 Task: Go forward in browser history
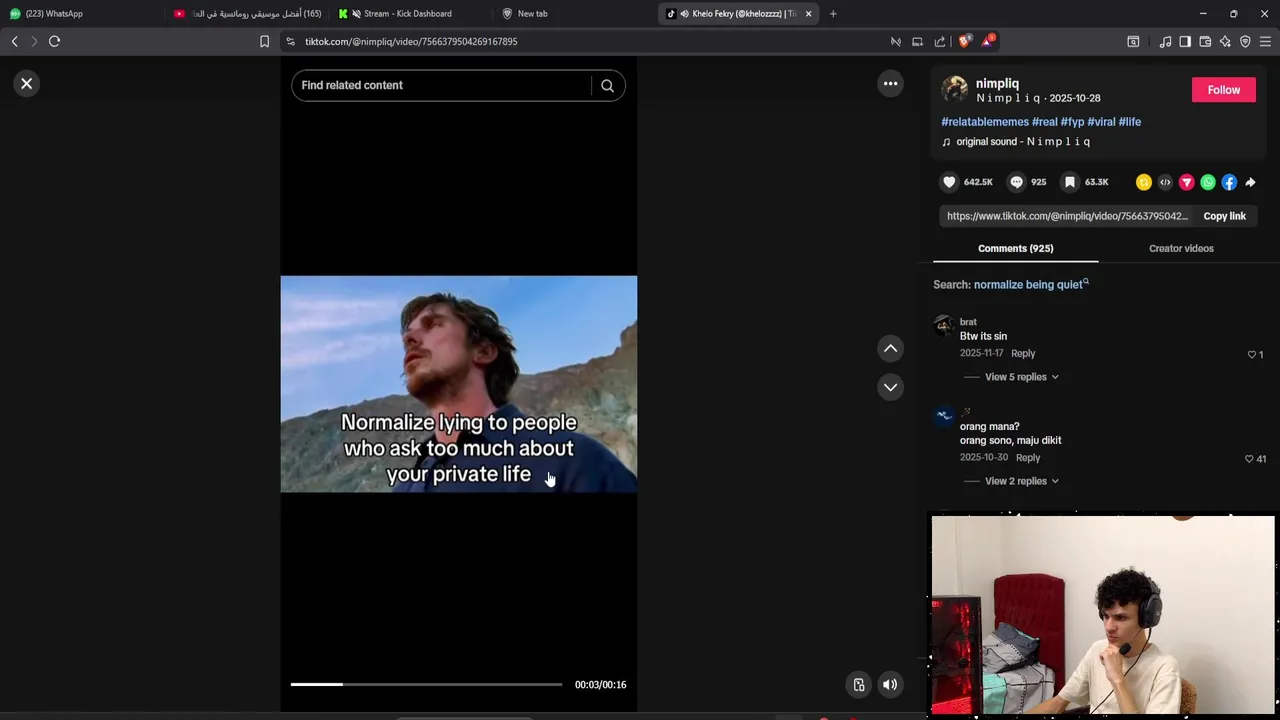34,41
